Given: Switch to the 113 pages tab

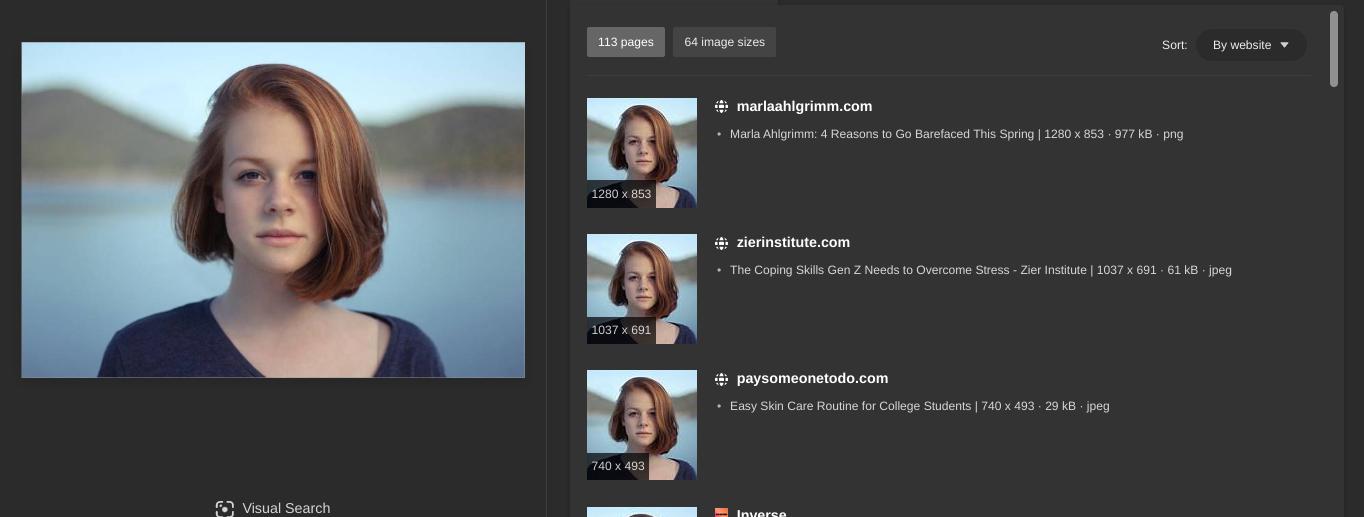Looking at the screenshot, I should point(625,42).
